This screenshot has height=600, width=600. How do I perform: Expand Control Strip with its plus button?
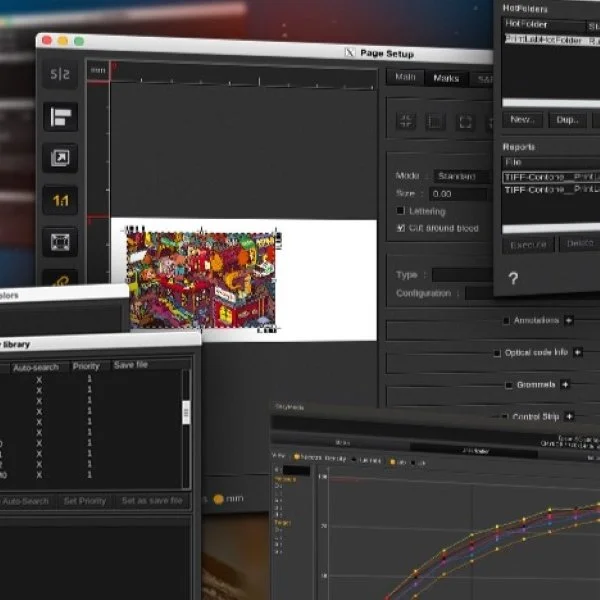[569, 416]
